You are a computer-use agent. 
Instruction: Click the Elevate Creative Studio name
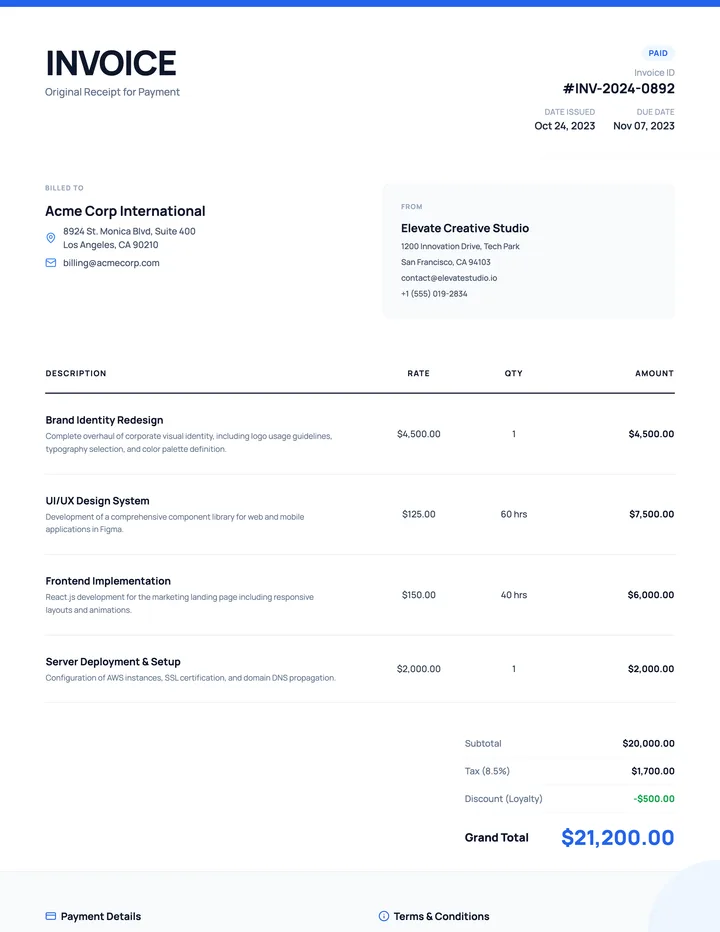465,228
